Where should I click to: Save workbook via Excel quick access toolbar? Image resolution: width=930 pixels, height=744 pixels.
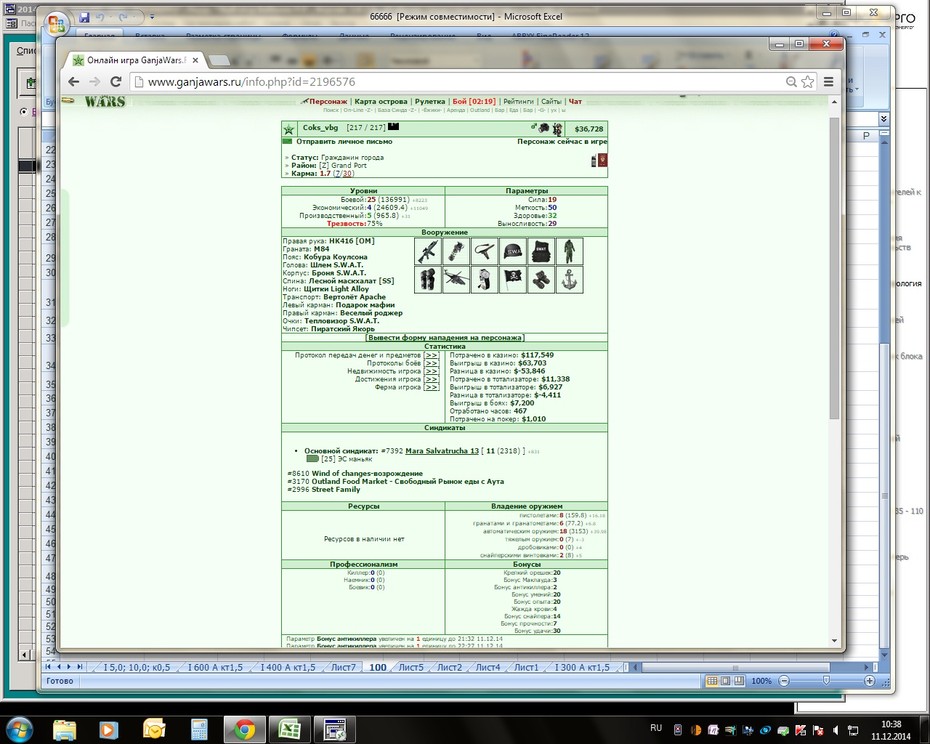tap(84, 18)
